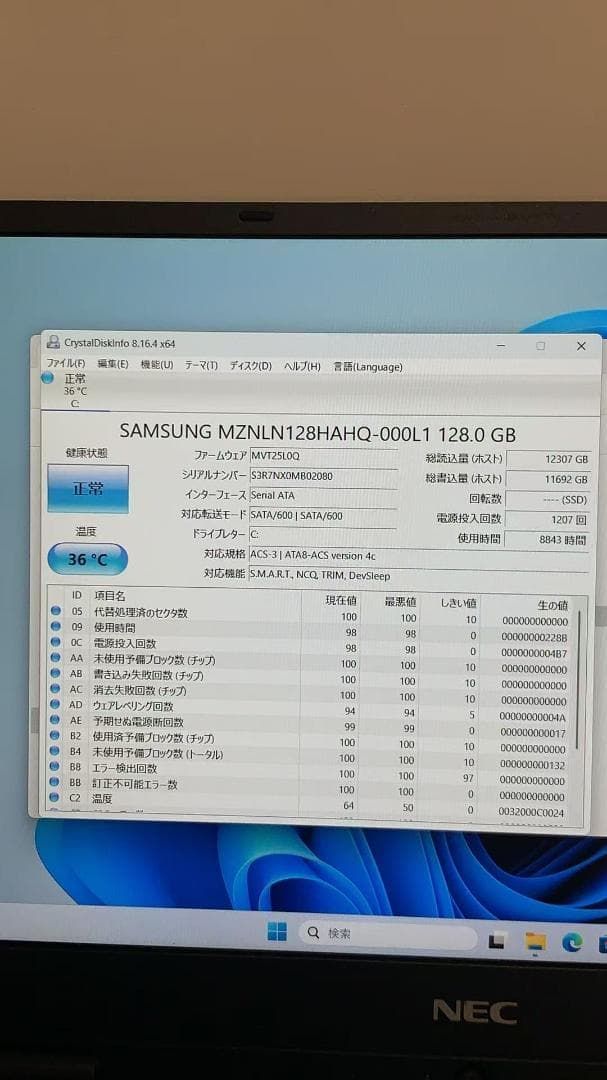
Task: Click the status dot for row 0C
Action: [x=56, y=642]
